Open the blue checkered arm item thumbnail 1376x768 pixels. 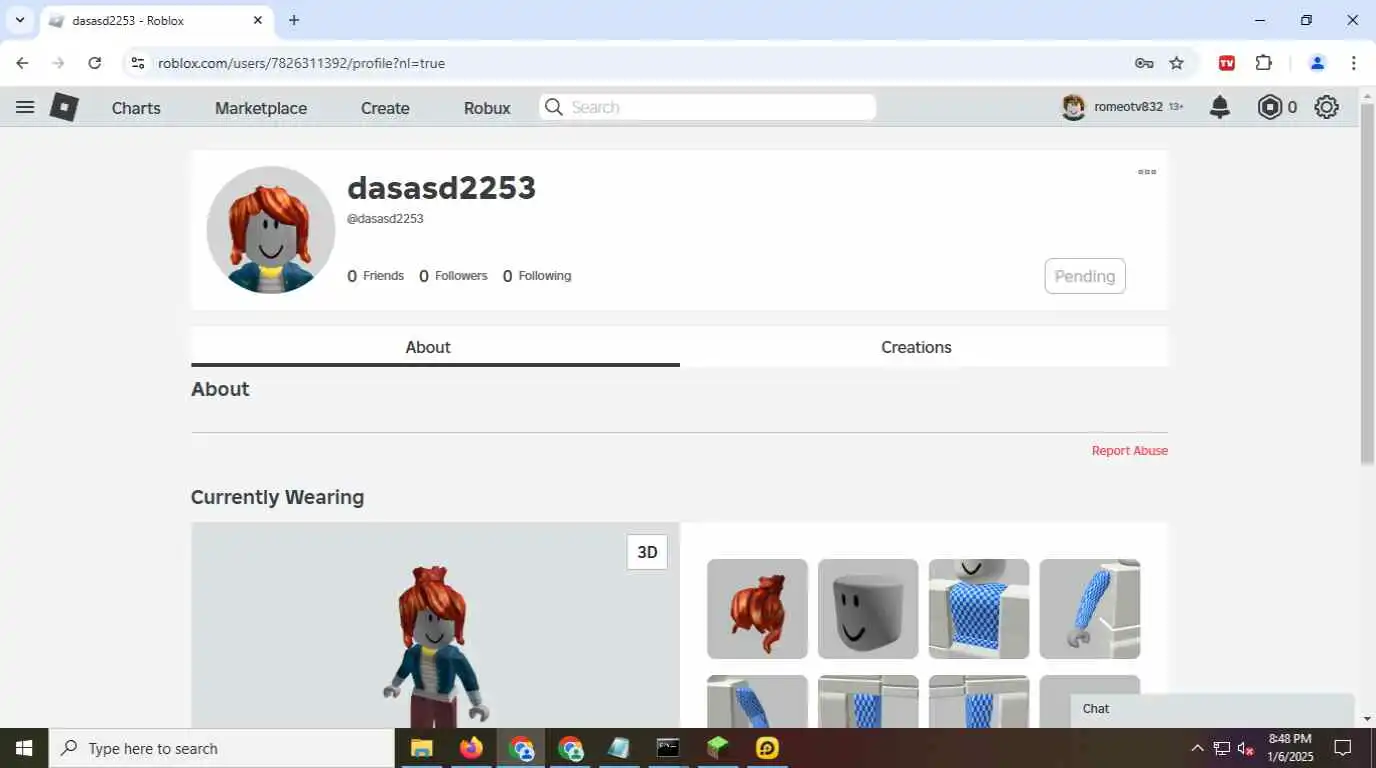coord(1090,609)
